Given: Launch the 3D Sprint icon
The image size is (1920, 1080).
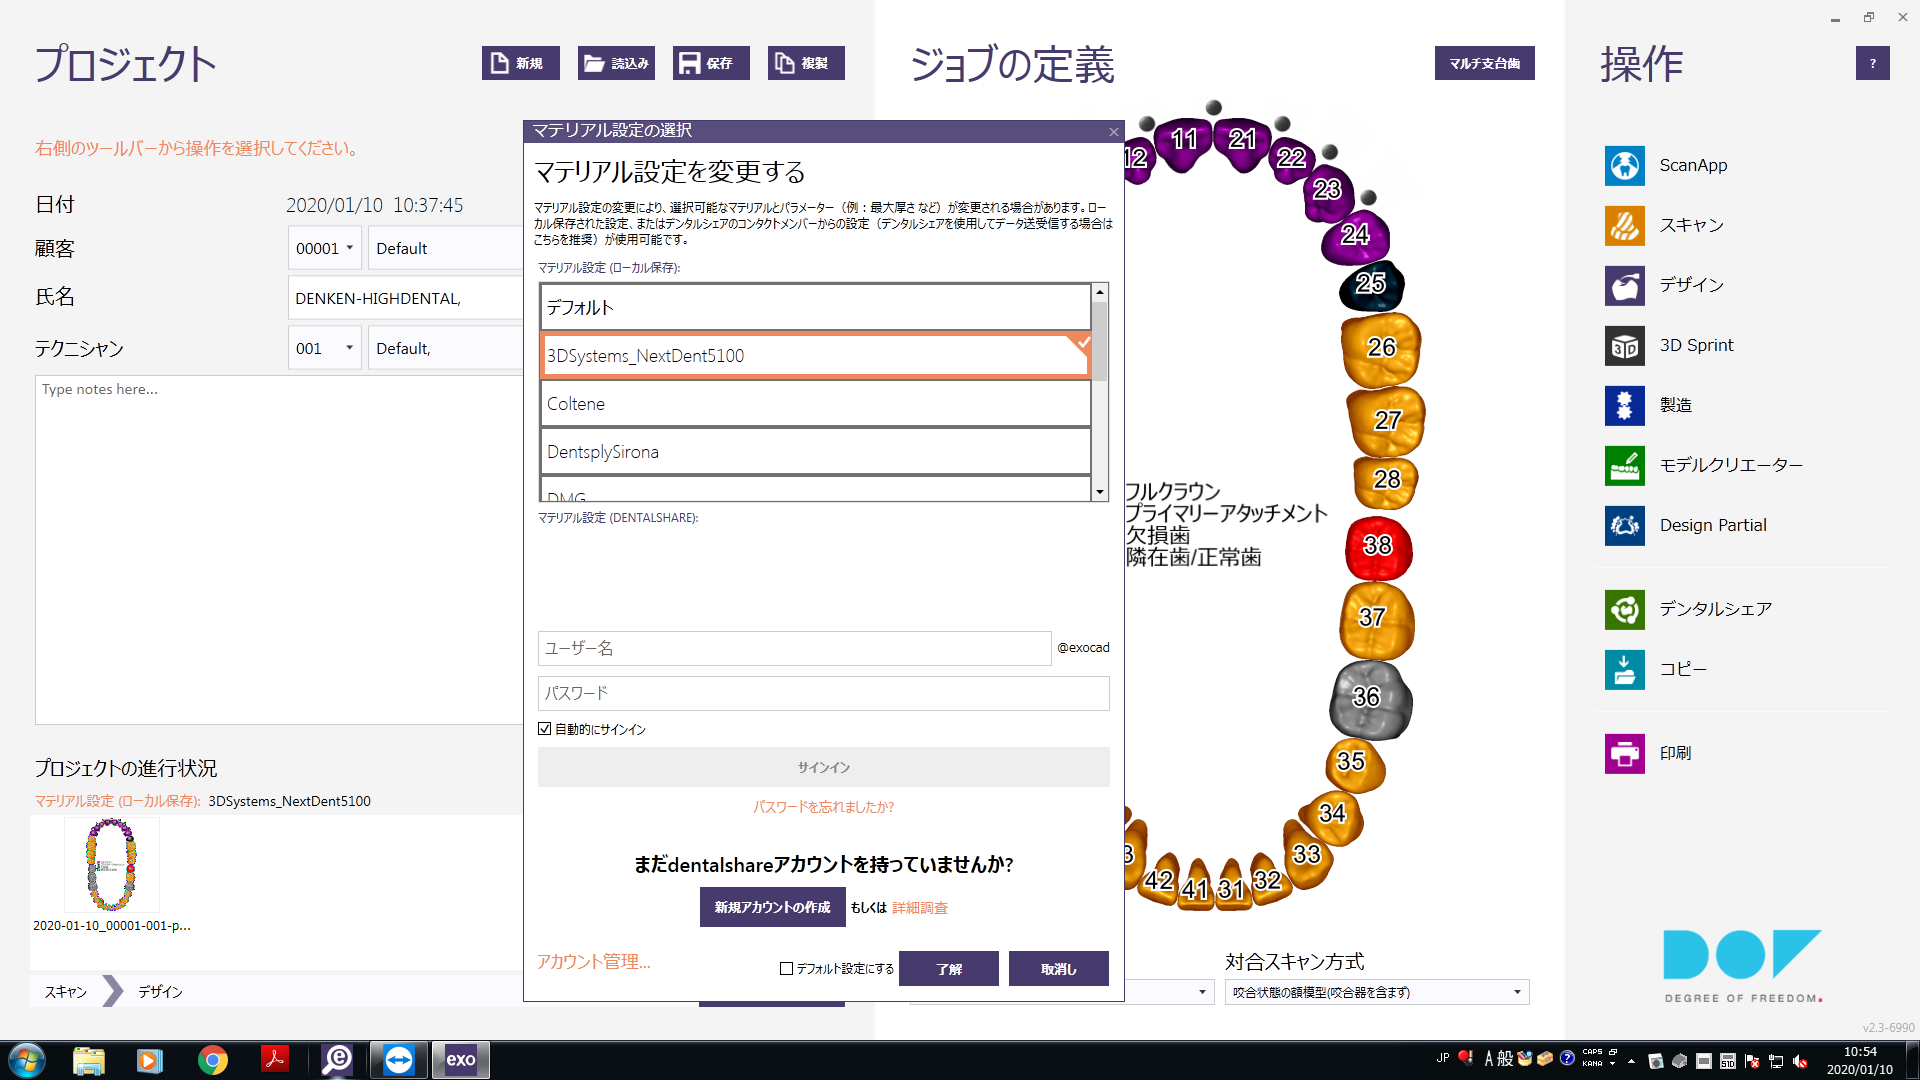Looking at the screenshot, I should coord(1624,346).
